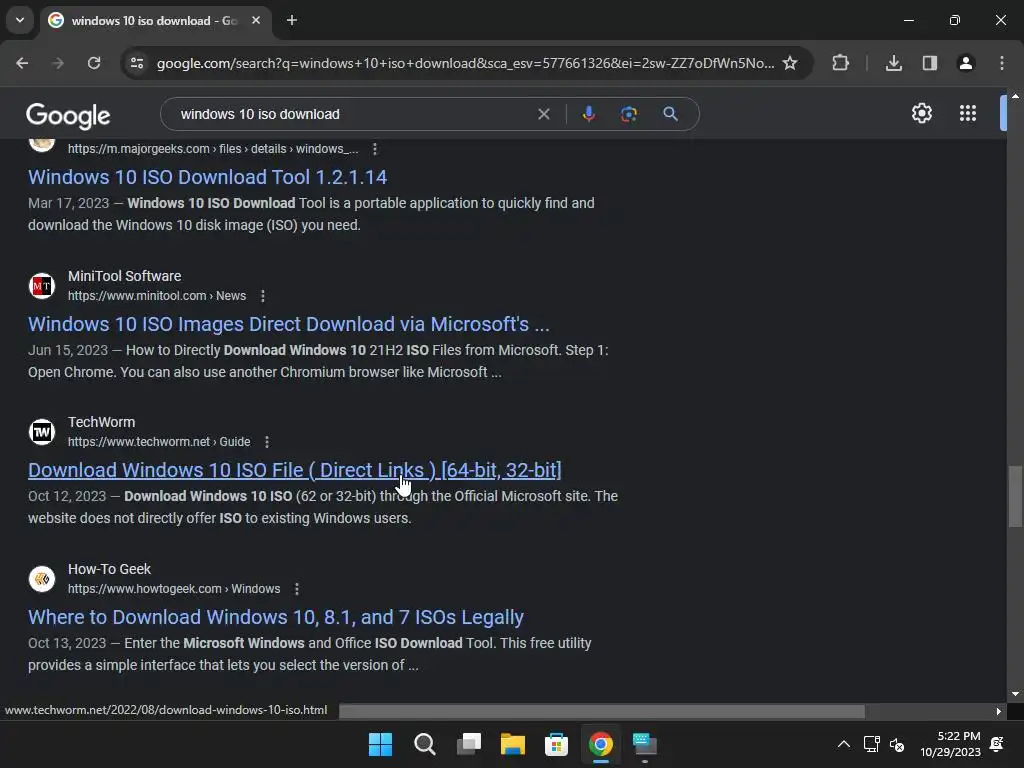Click the majorgeeks.com breadcrumb URL
This screenshot has height=768, width=1024.
tap(213, 149)
